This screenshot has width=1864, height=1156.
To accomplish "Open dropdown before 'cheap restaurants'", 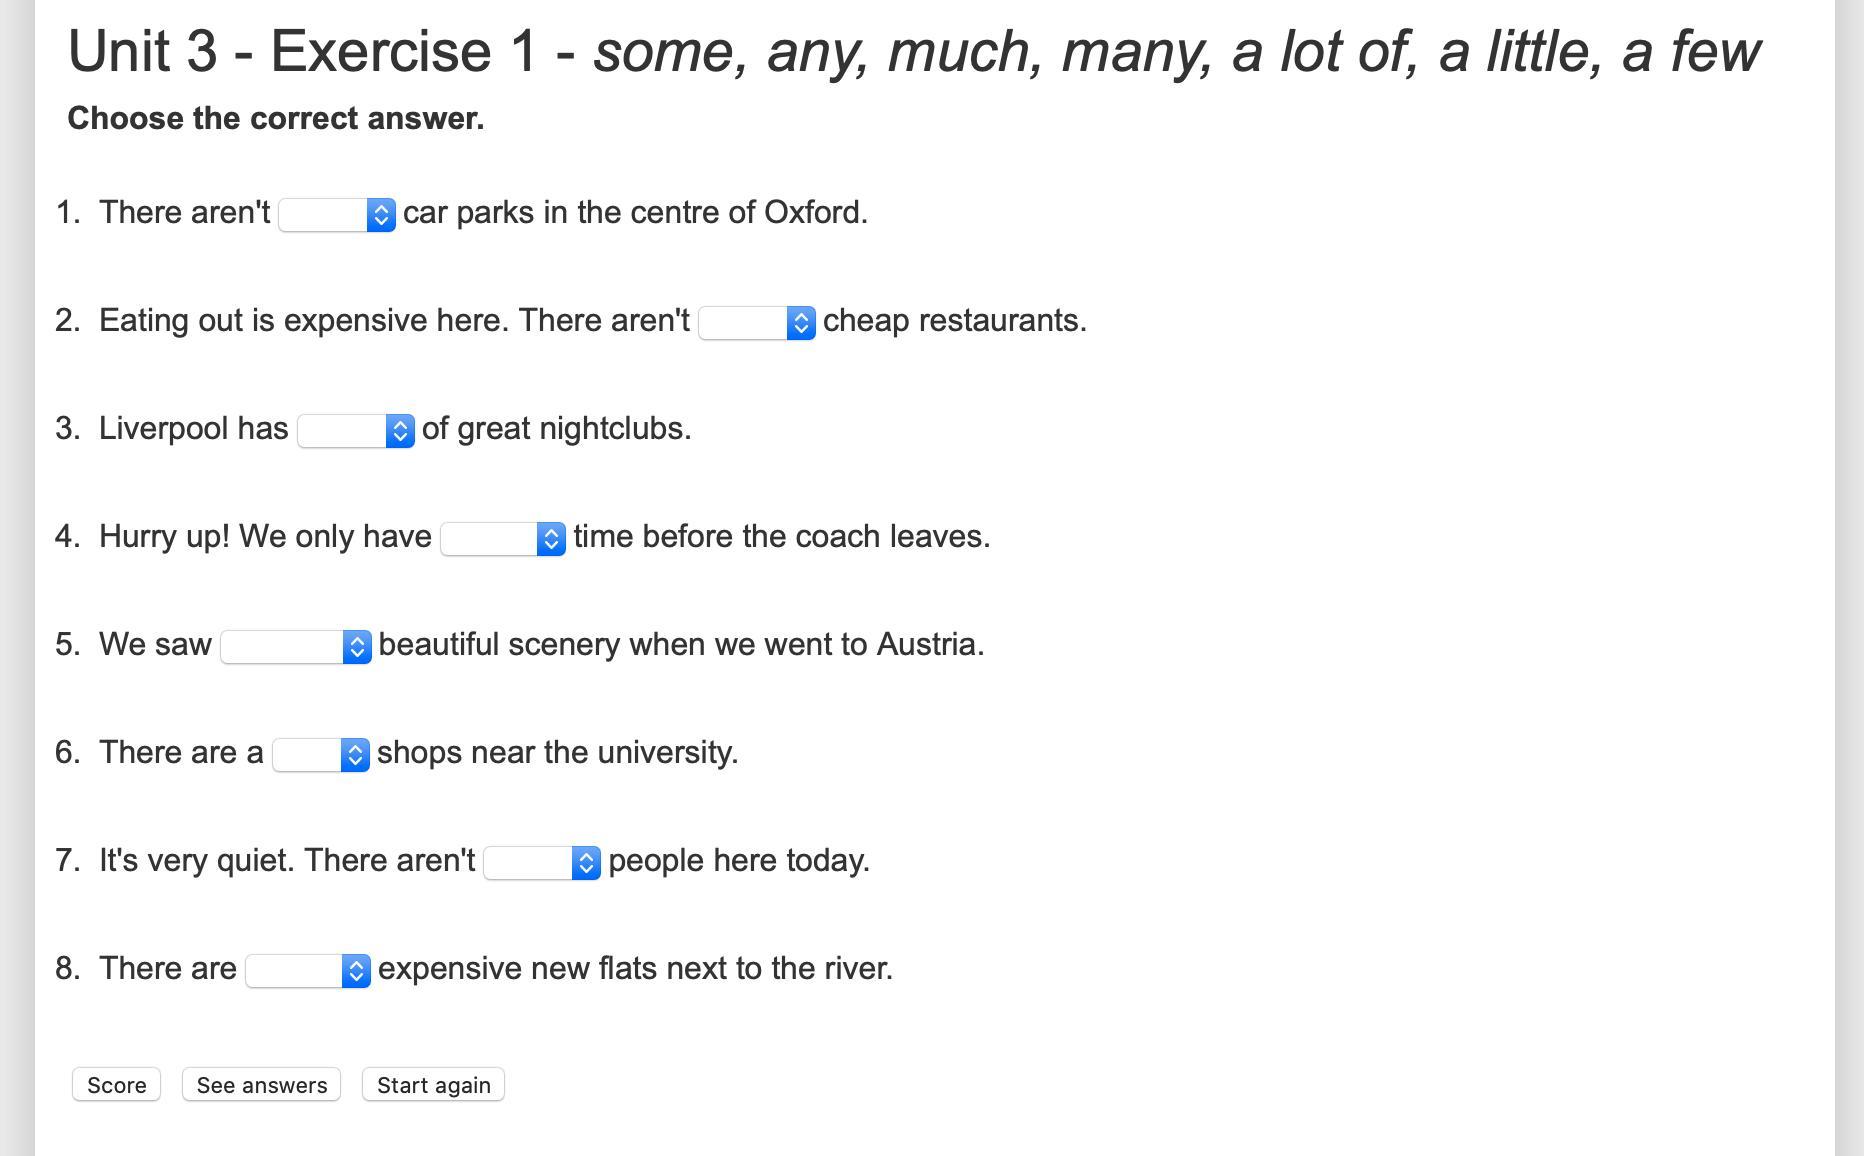I will coord(757,322).
